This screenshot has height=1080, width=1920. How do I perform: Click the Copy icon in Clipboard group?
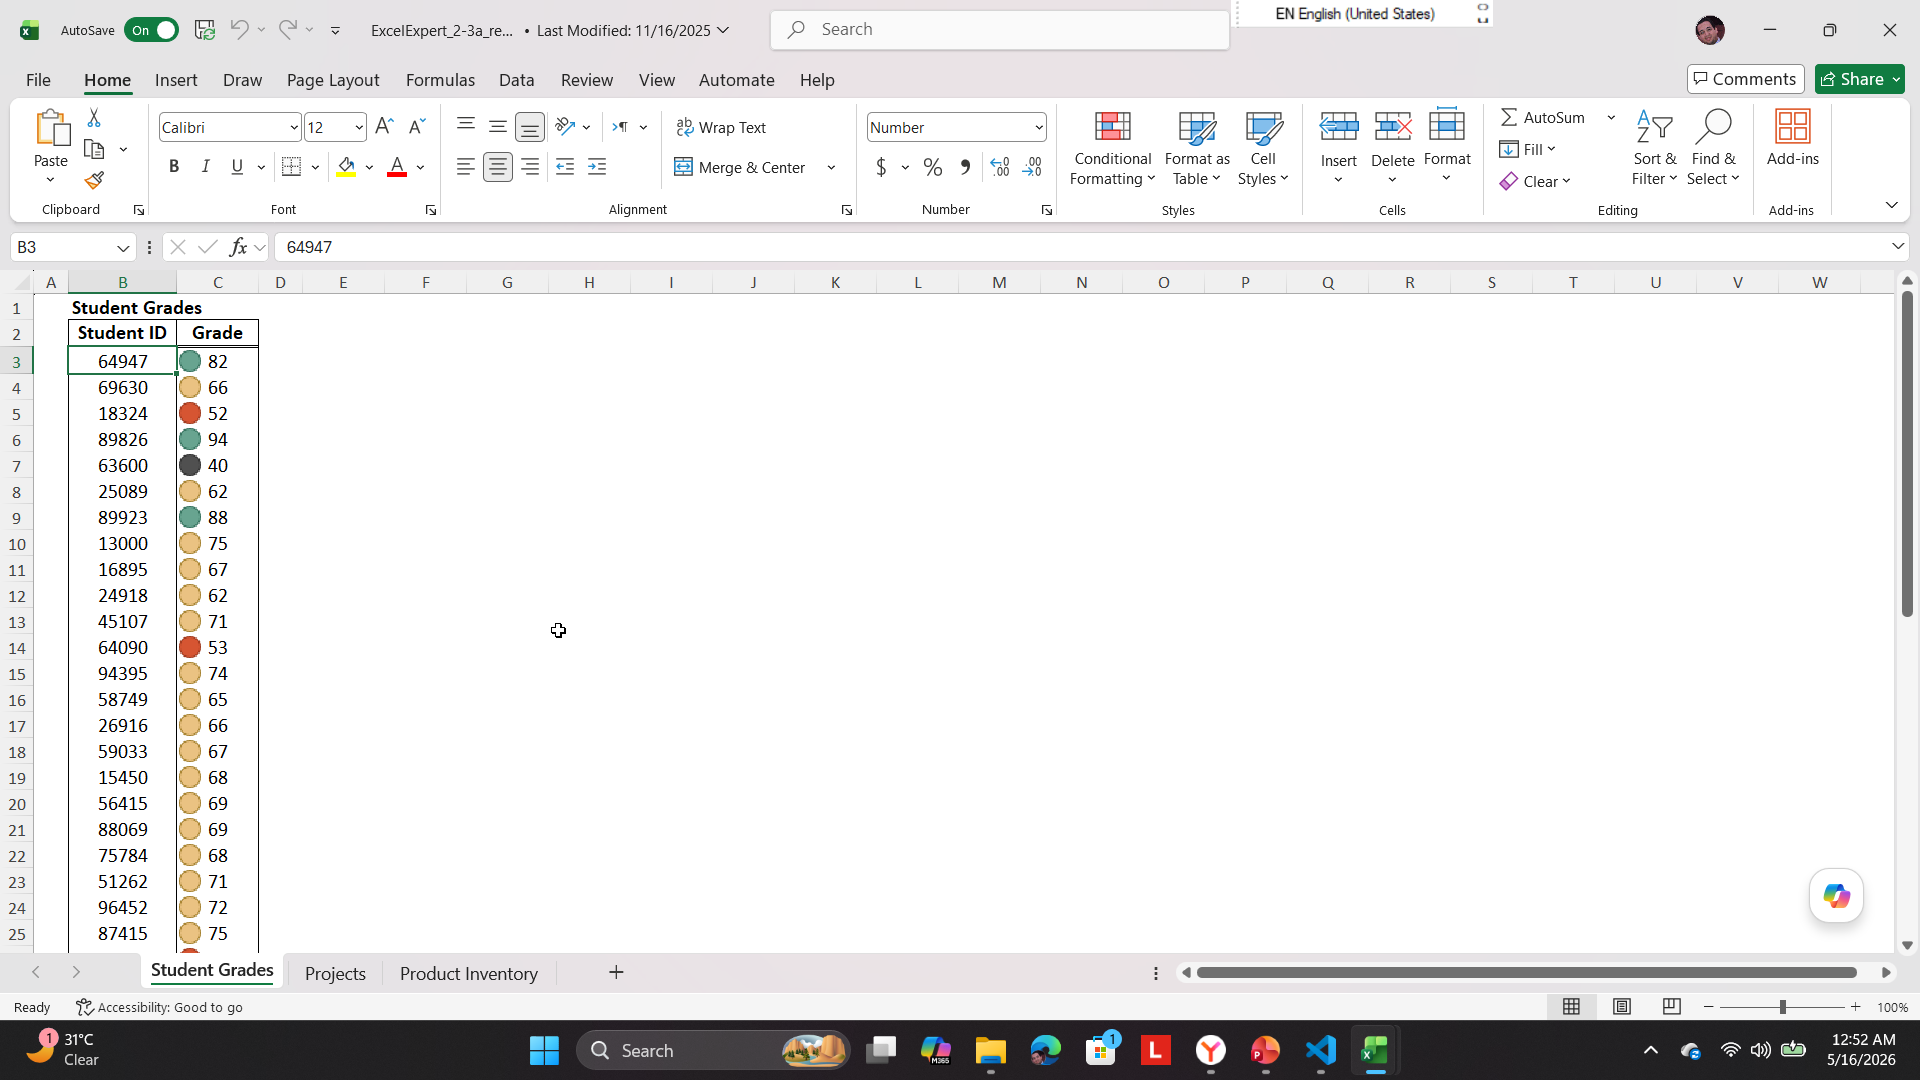click(94, 150)
